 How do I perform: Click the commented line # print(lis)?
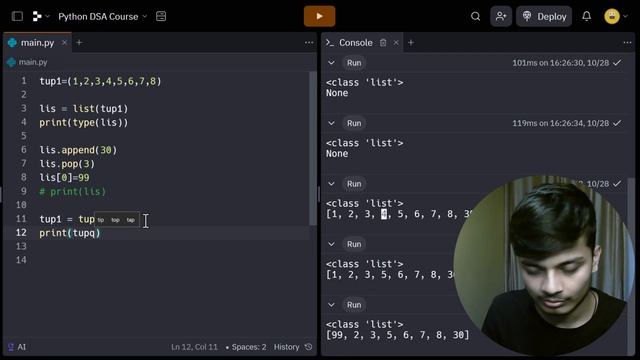[x=72, y=191]
